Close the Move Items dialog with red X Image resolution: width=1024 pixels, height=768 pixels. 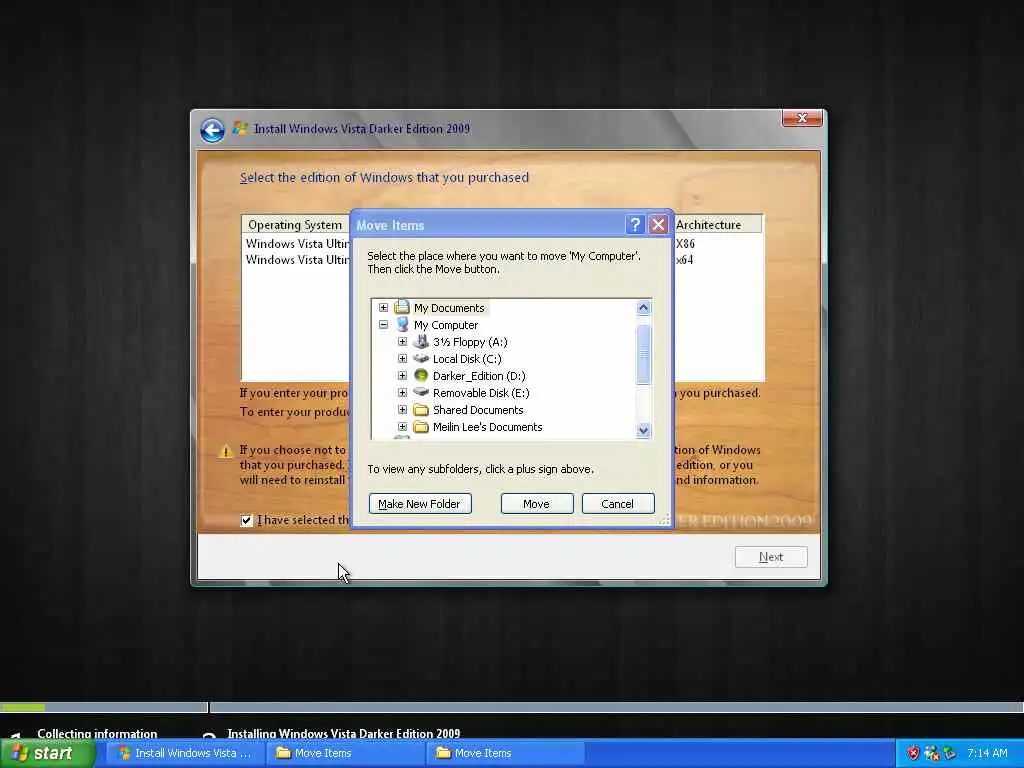pyautogui.click(x=658, y=225)
